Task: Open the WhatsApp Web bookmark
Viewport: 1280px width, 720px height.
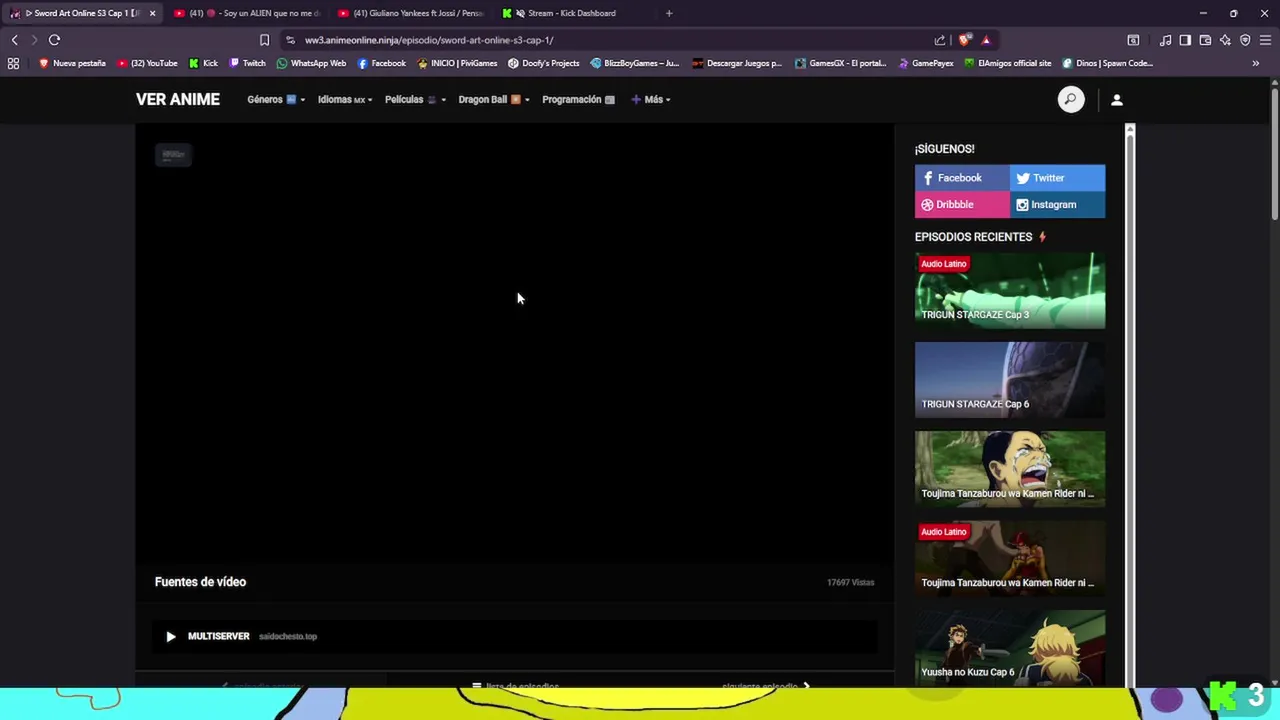Action: pyautogui.click(x=311, y=63)
